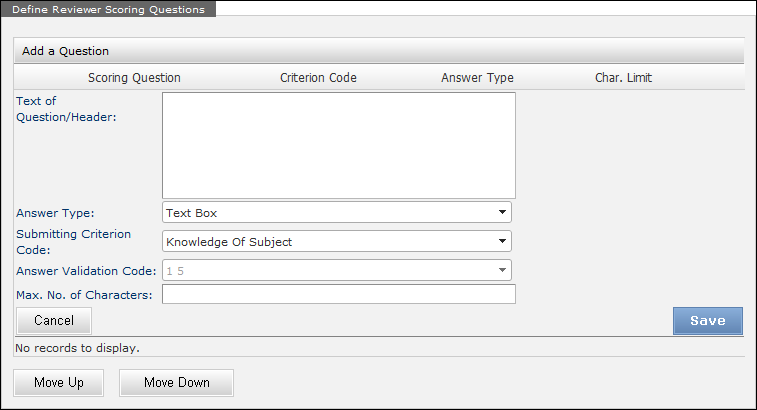Click the "No records to display" message

(77, 348)
